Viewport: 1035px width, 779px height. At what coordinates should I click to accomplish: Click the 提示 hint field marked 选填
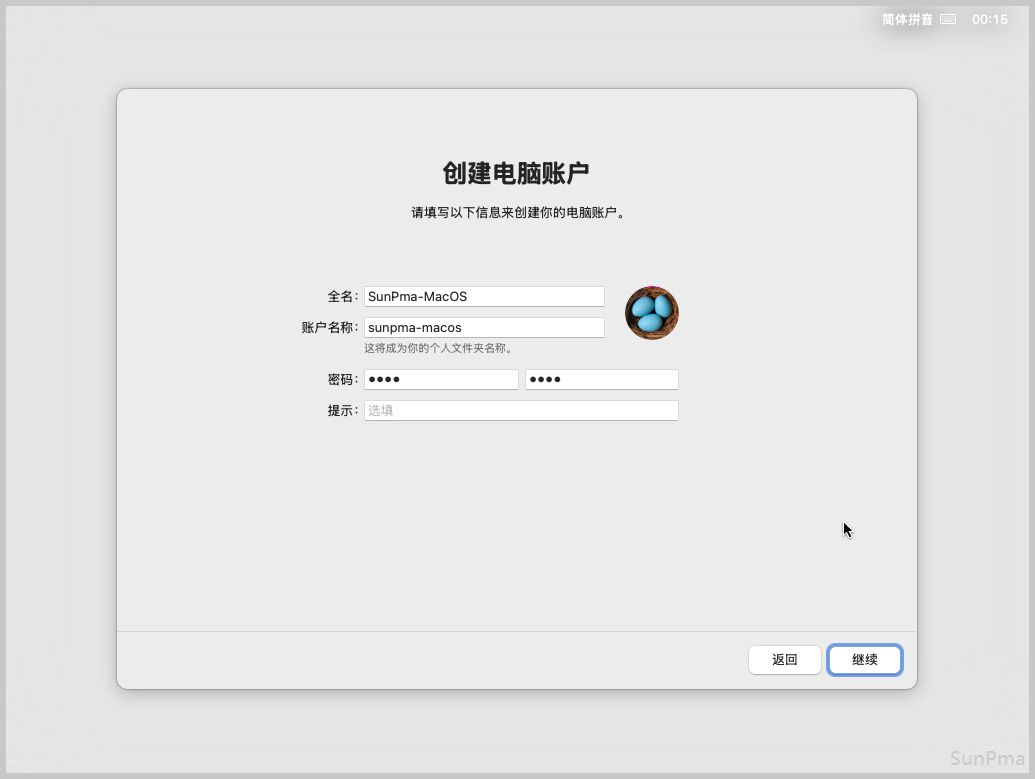[x=521, y=410]
